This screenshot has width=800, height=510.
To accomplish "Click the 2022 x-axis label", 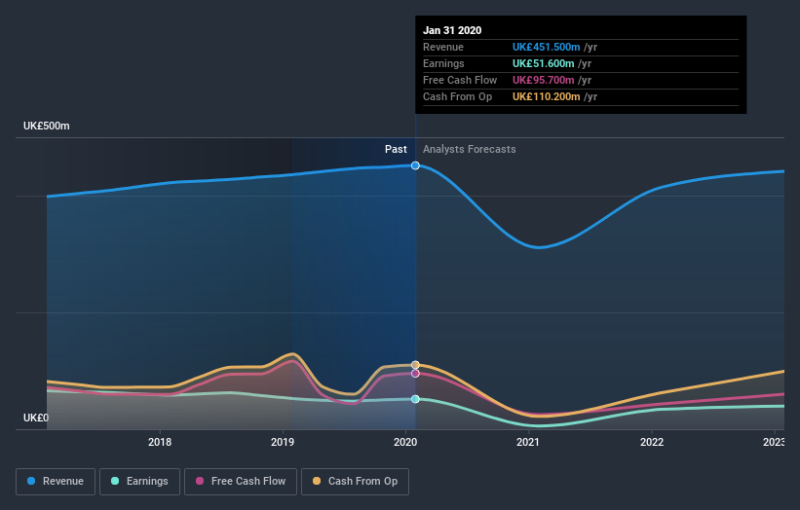I will click(x=652, y=441).
